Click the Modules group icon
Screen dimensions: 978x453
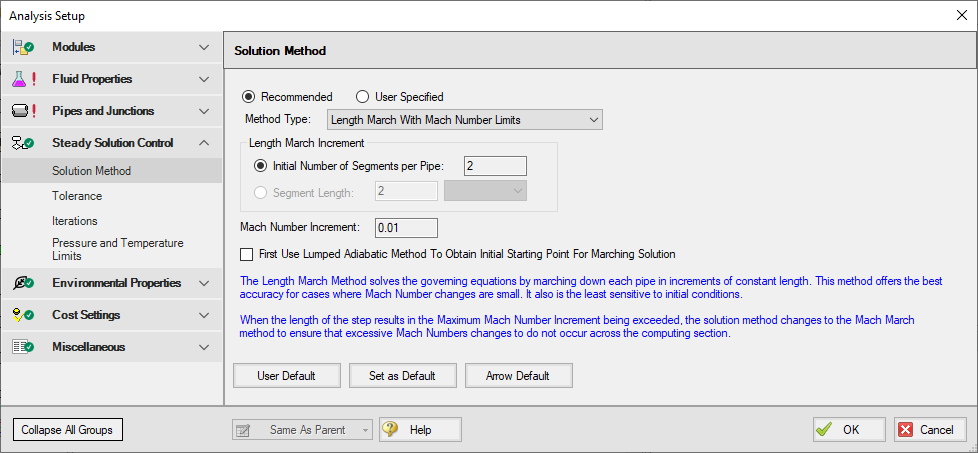pyautogui.click(x=23, y=47)
